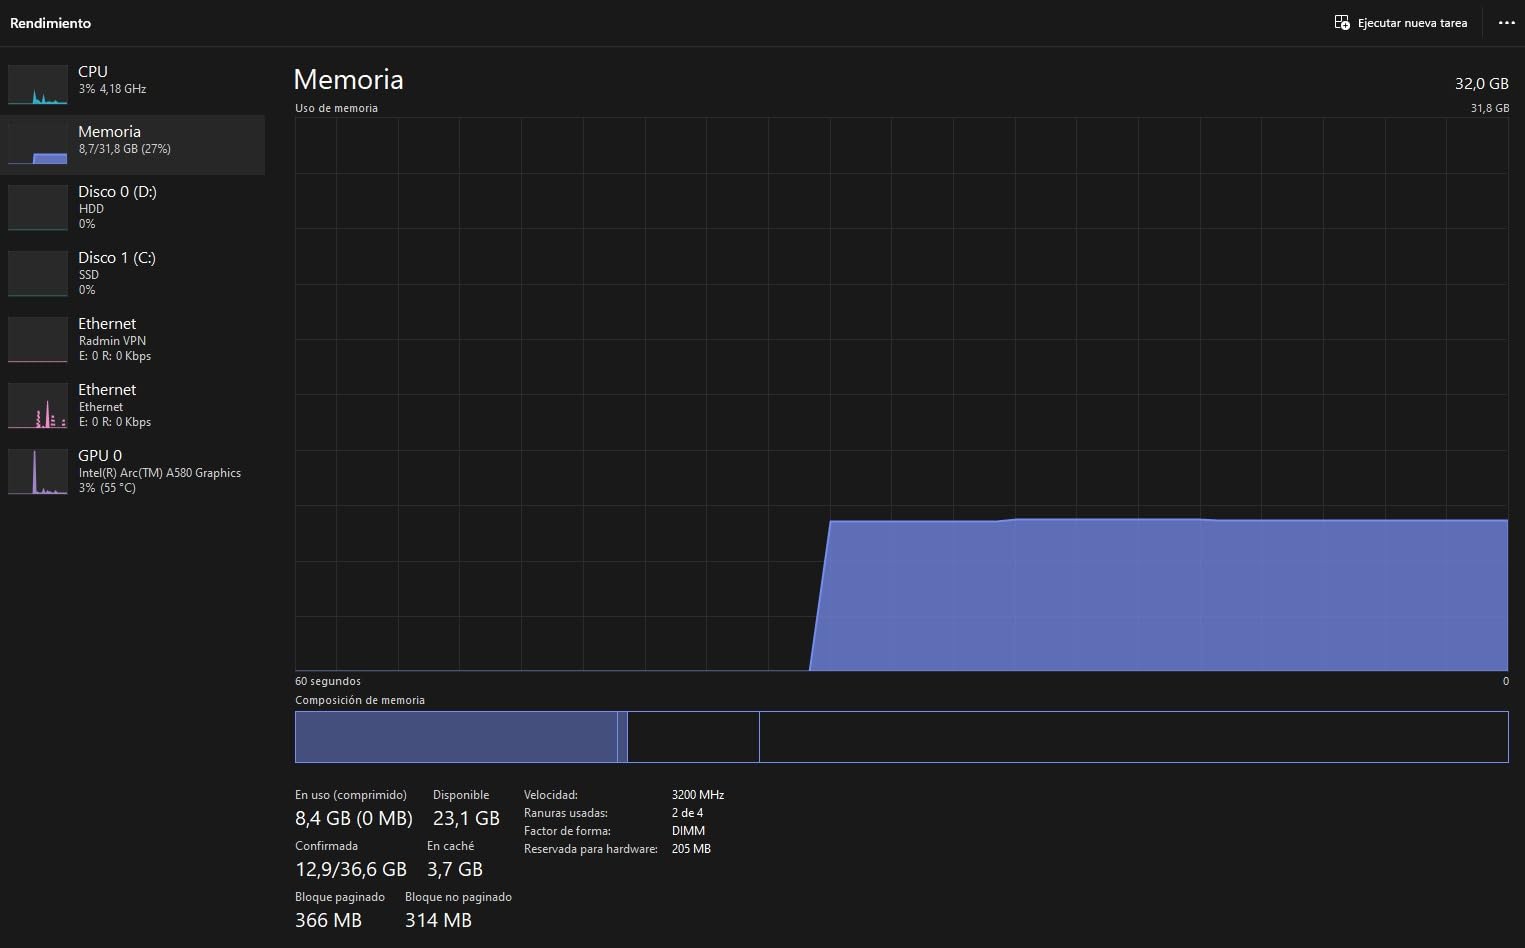
Task: Open Disco 0 (D:) HDD performance
Action: click(117, 206)
